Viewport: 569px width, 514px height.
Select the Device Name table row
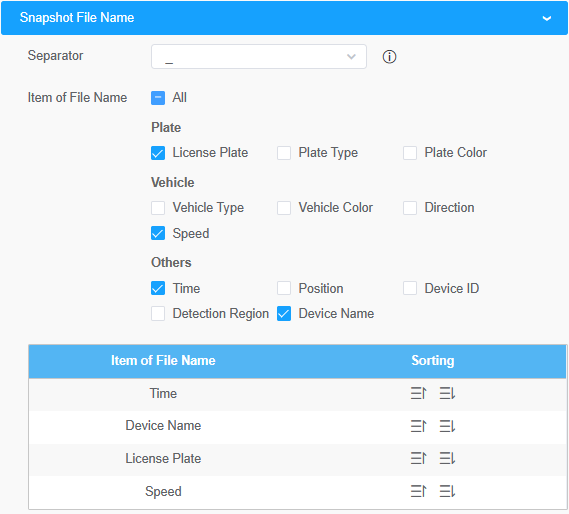(297, 426)
